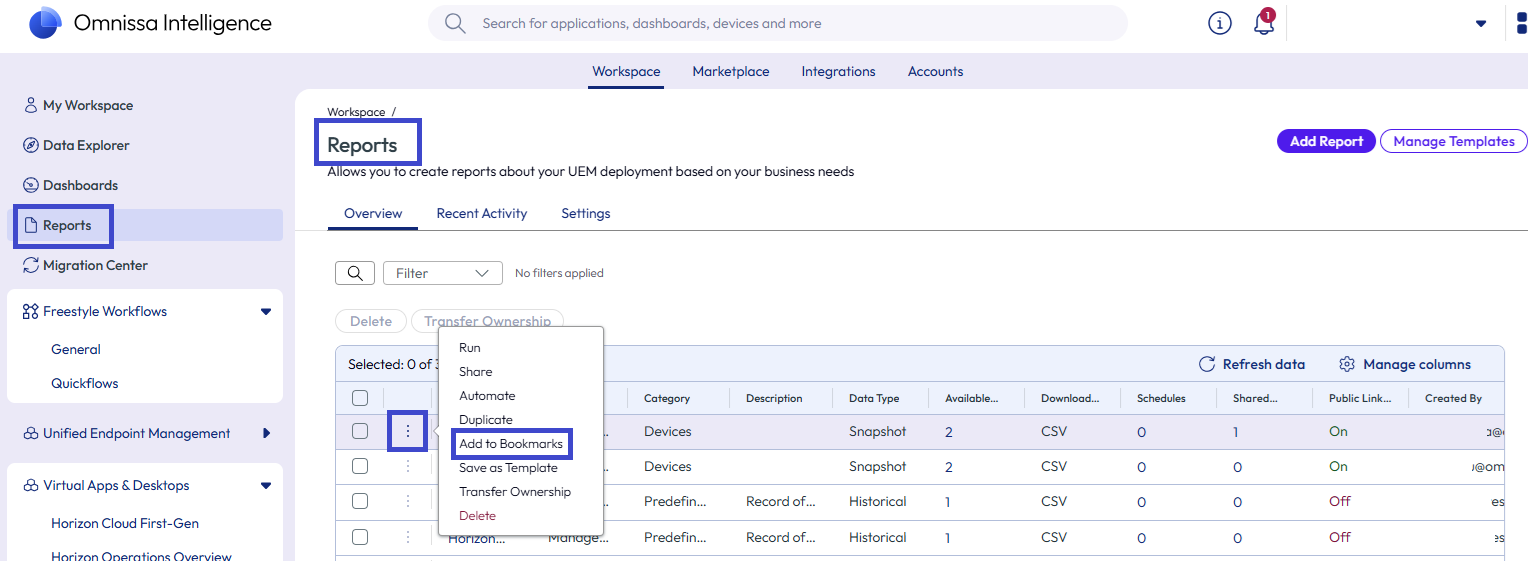This screenshot has height=561, width=1528.
Task: Open the Accounts tab
Action: point(936,71)
